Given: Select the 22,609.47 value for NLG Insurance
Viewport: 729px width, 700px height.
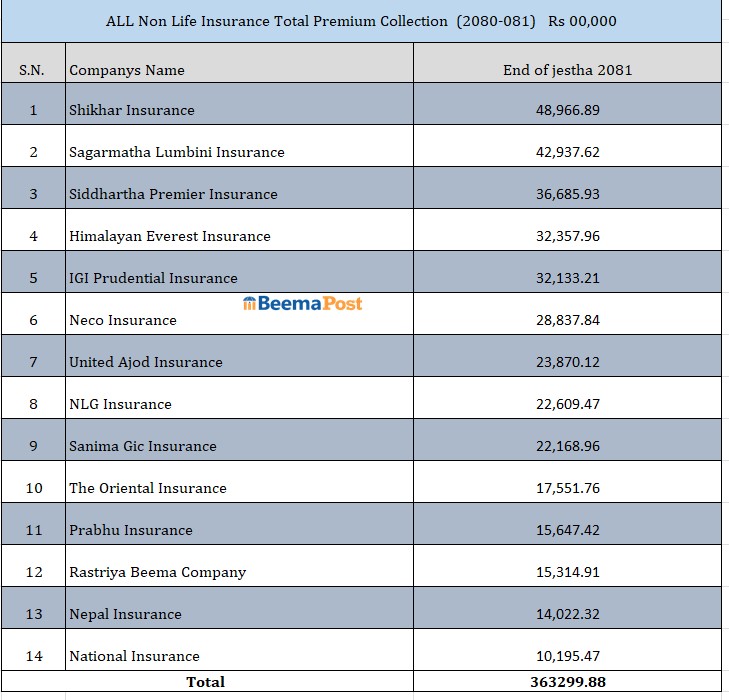Looking at the screenshot, I should [567, 404].
